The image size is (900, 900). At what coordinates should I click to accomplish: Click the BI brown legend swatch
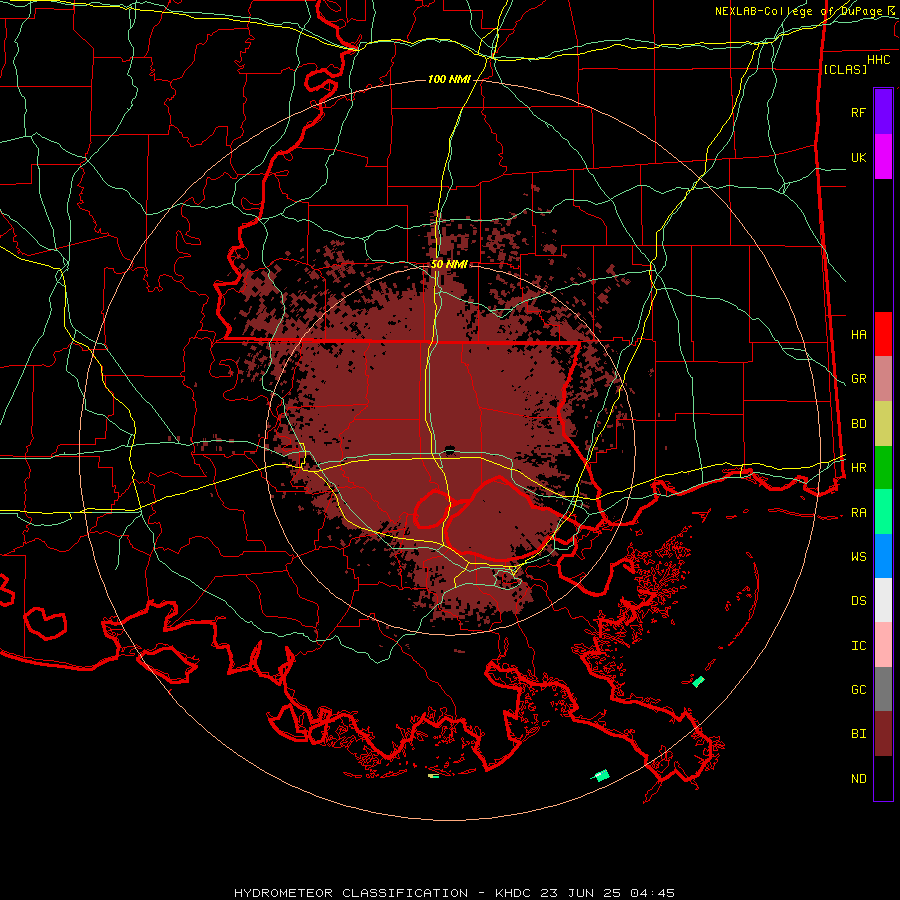883,734
